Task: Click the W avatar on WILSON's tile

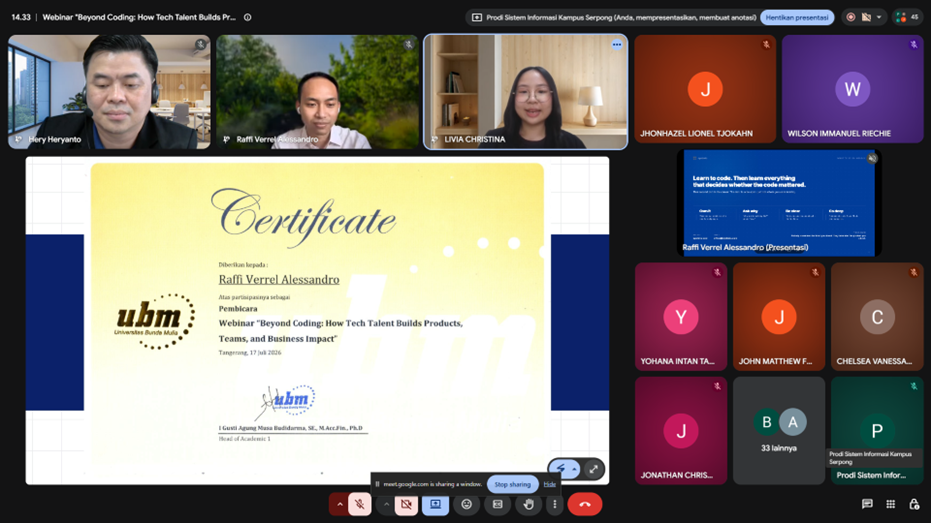Action: click(x=853, y=89)
